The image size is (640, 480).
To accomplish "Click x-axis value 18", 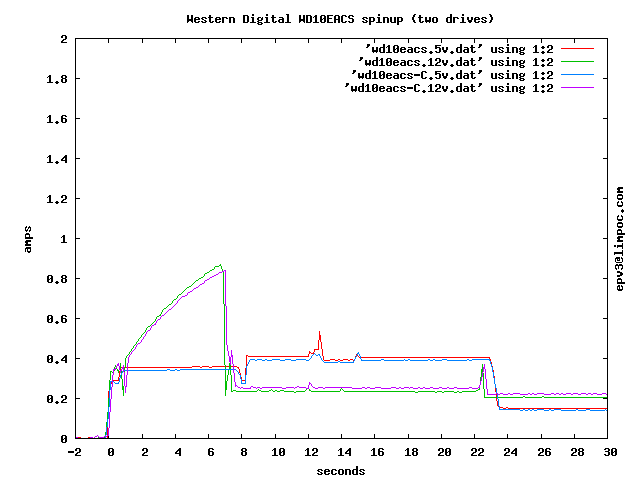I will (411, 452).
